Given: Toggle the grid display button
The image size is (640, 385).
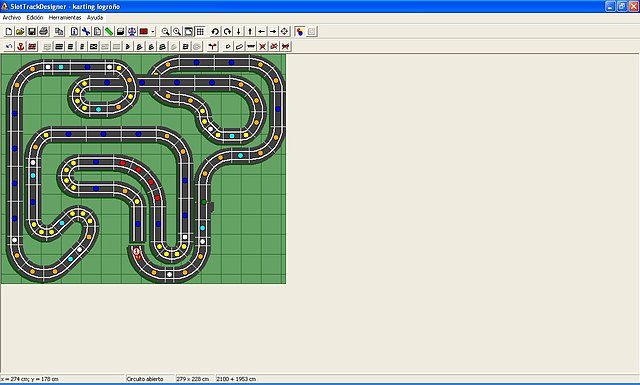Looking at the screenshot, I should coord(200,31).
